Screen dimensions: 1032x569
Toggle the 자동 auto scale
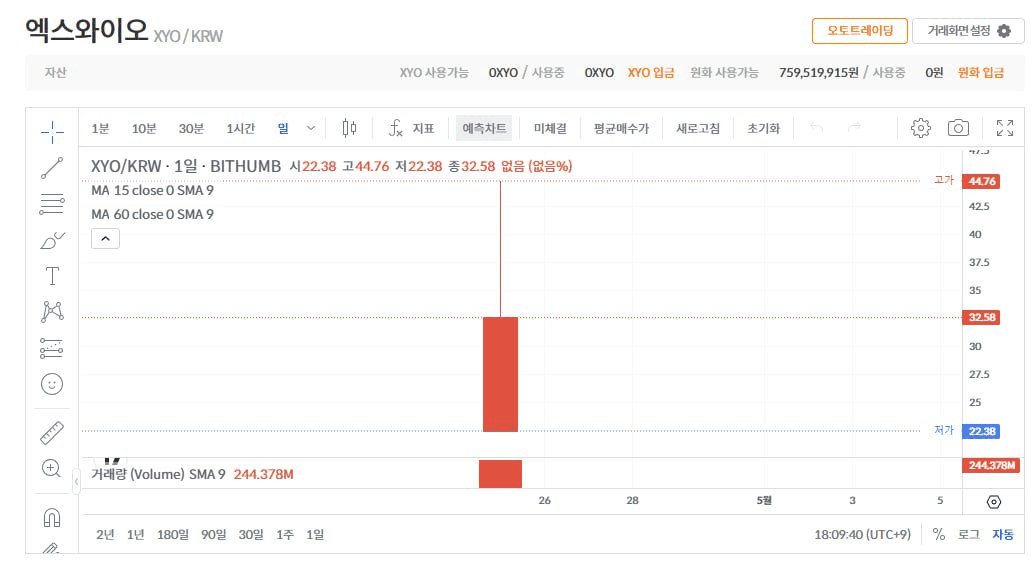(1002, 534)
